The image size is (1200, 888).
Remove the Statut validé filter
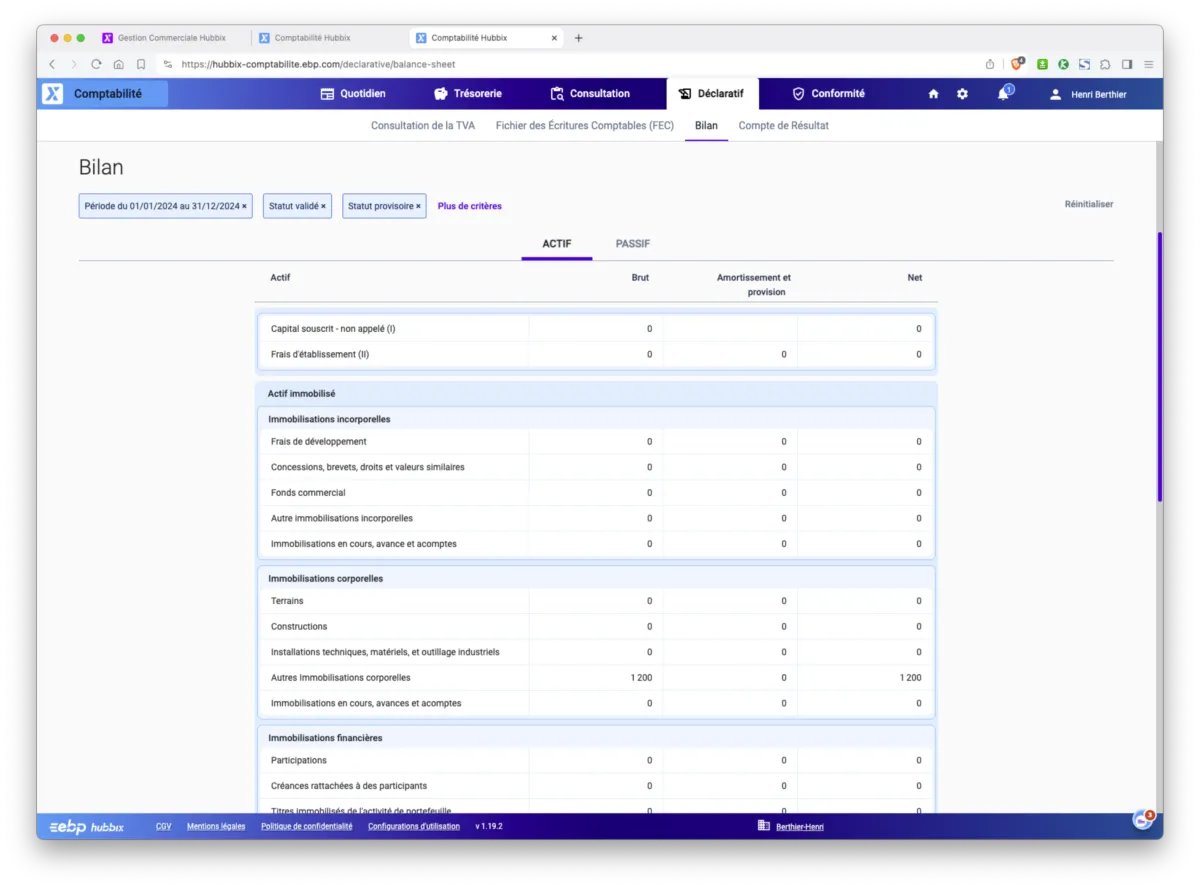323,207
